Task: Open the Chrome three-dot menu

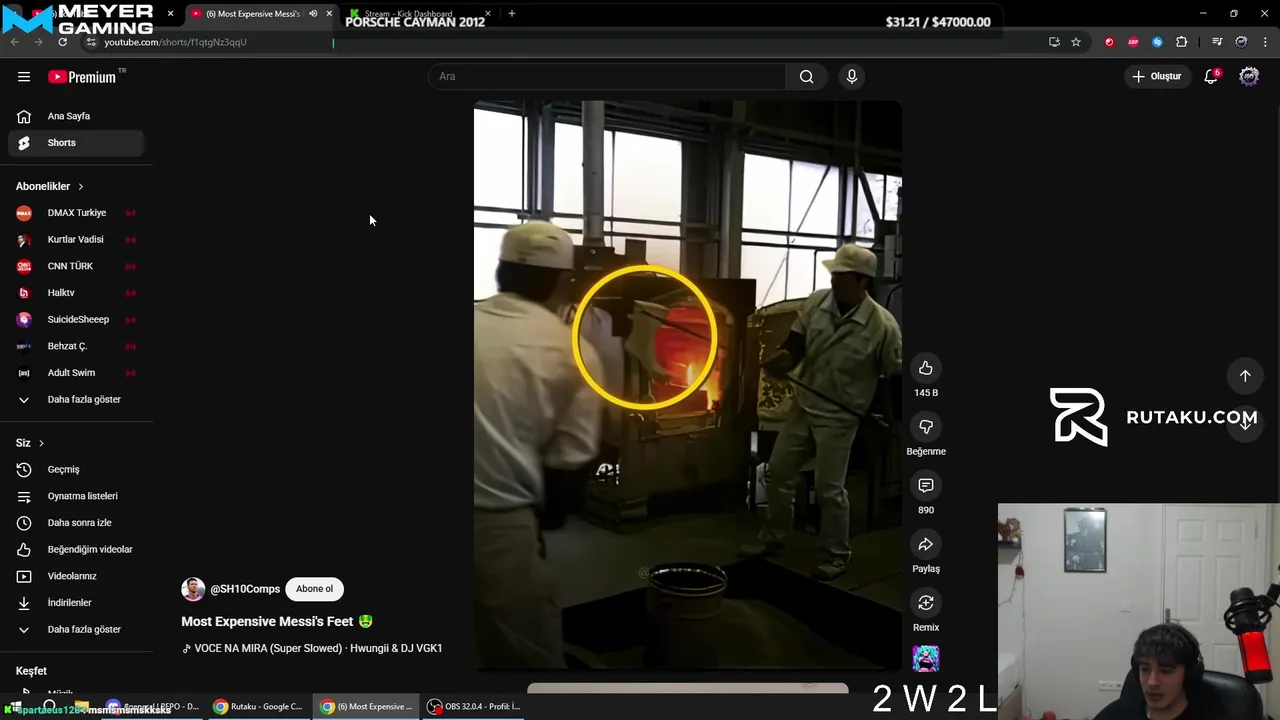Action: [1266, 42]
